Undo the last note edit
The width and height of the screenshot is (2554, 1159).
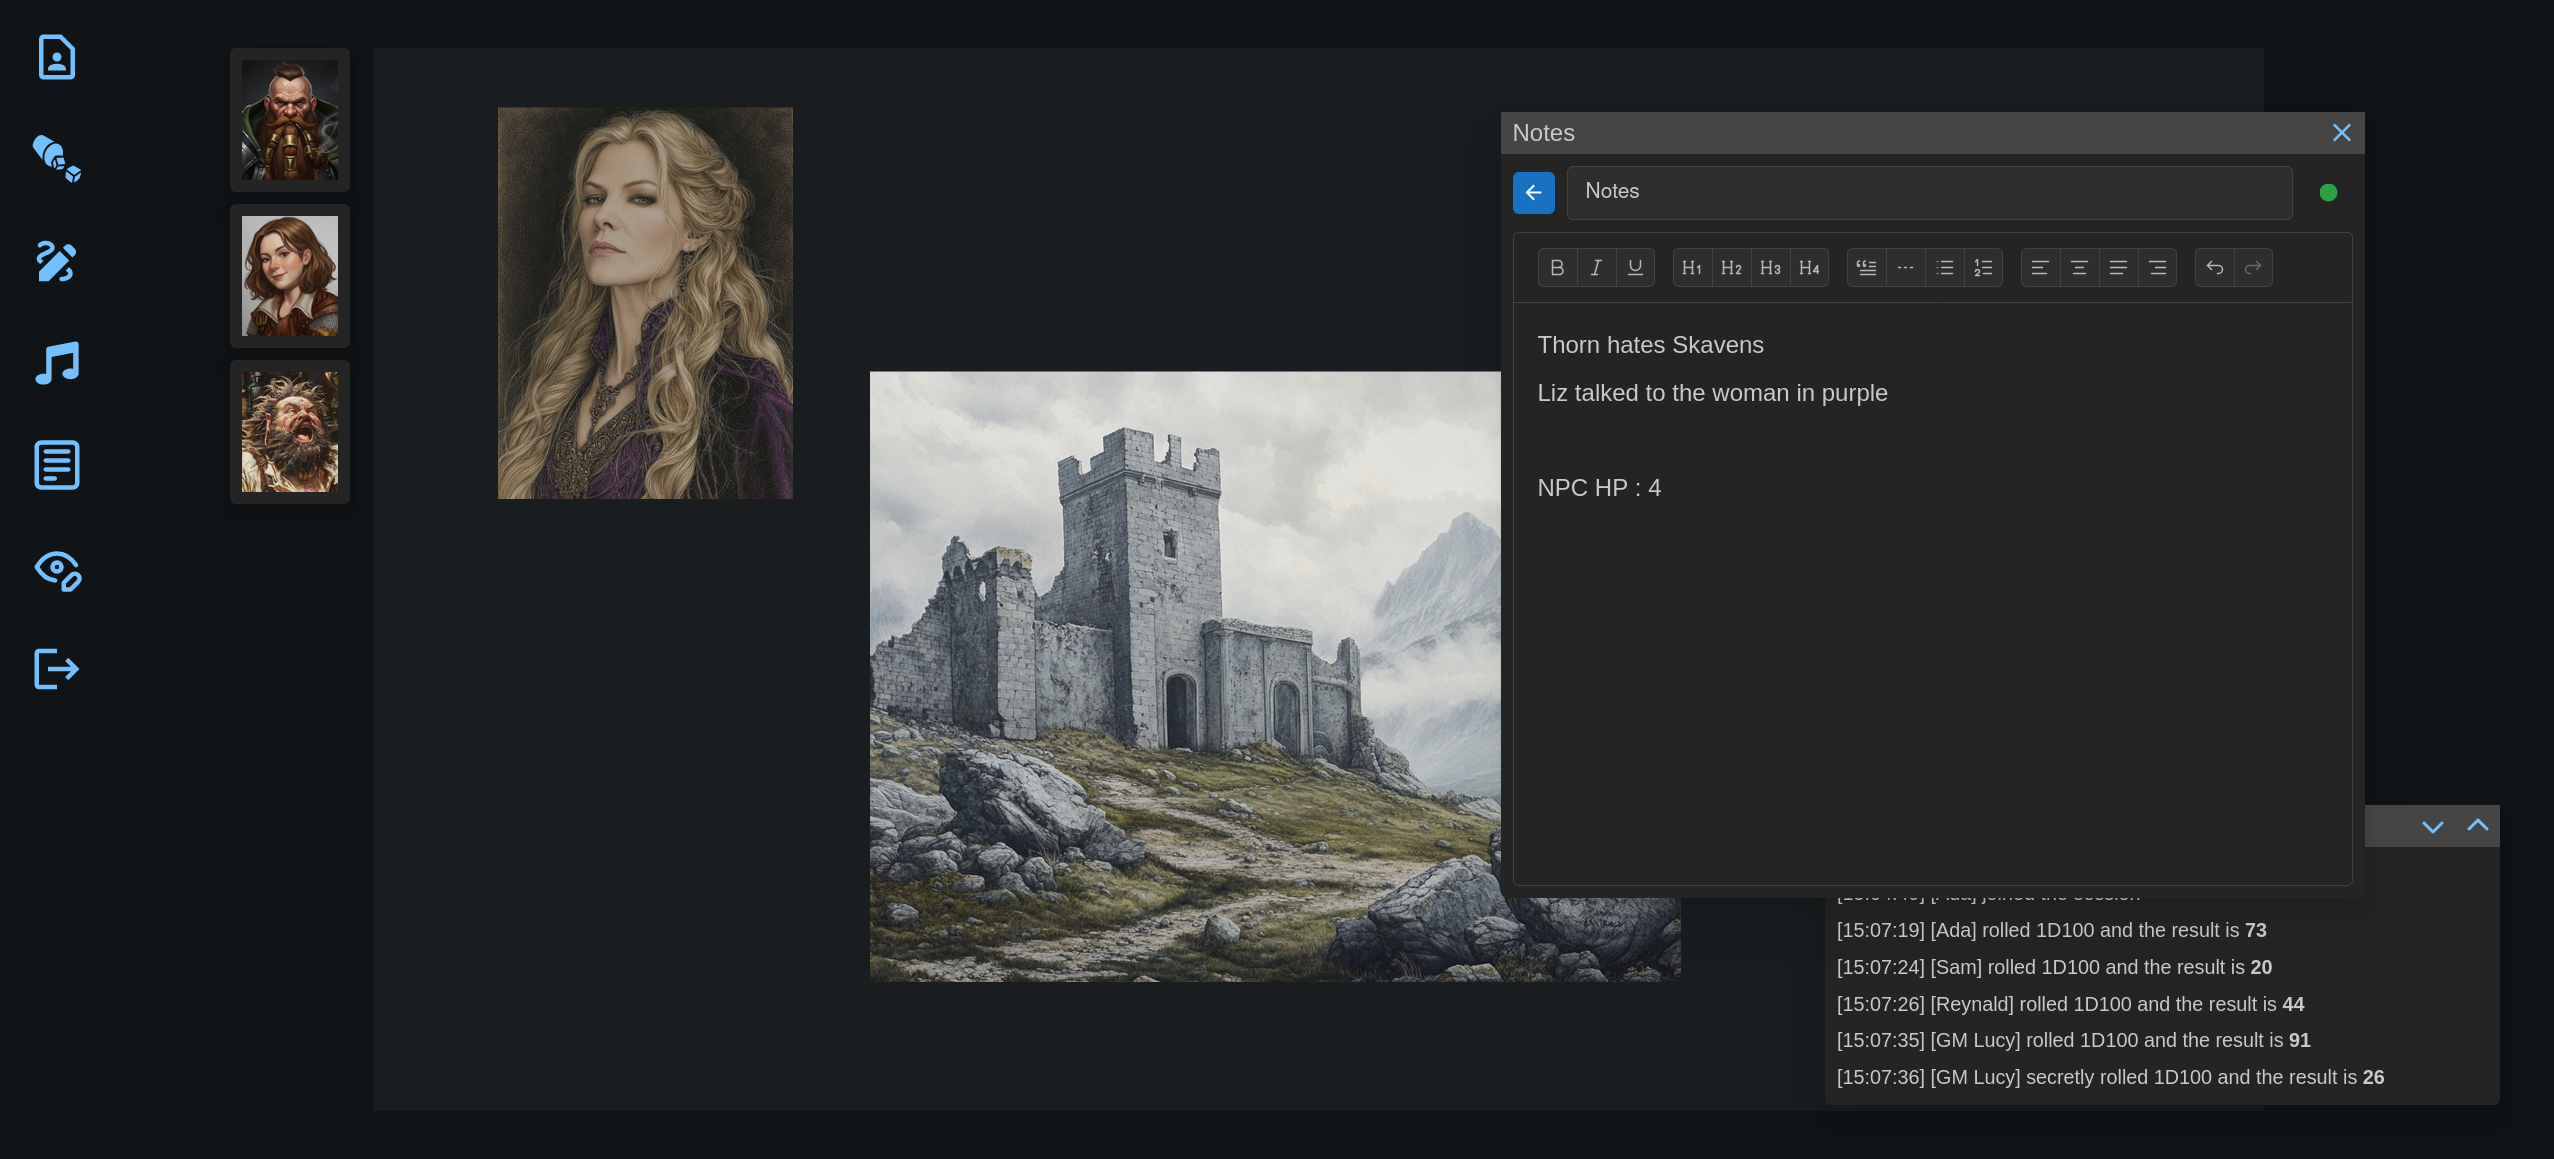(x=2213, y=267)
